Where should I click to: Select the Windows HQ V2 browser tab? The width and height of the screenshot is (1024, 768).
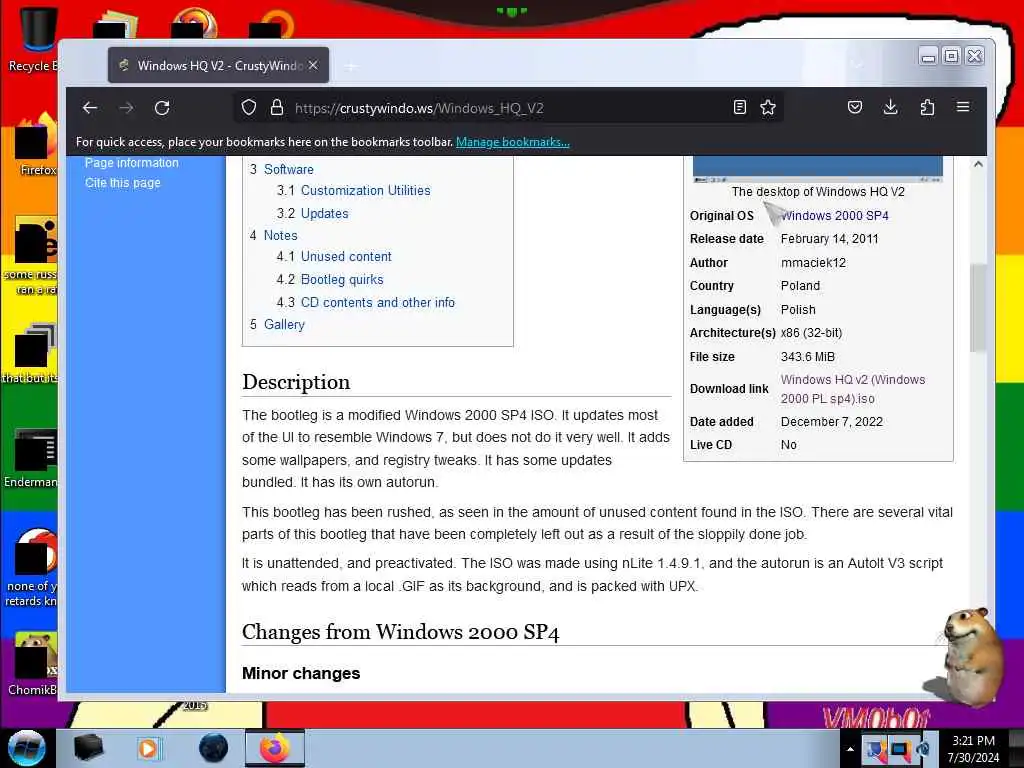[218, 65]
